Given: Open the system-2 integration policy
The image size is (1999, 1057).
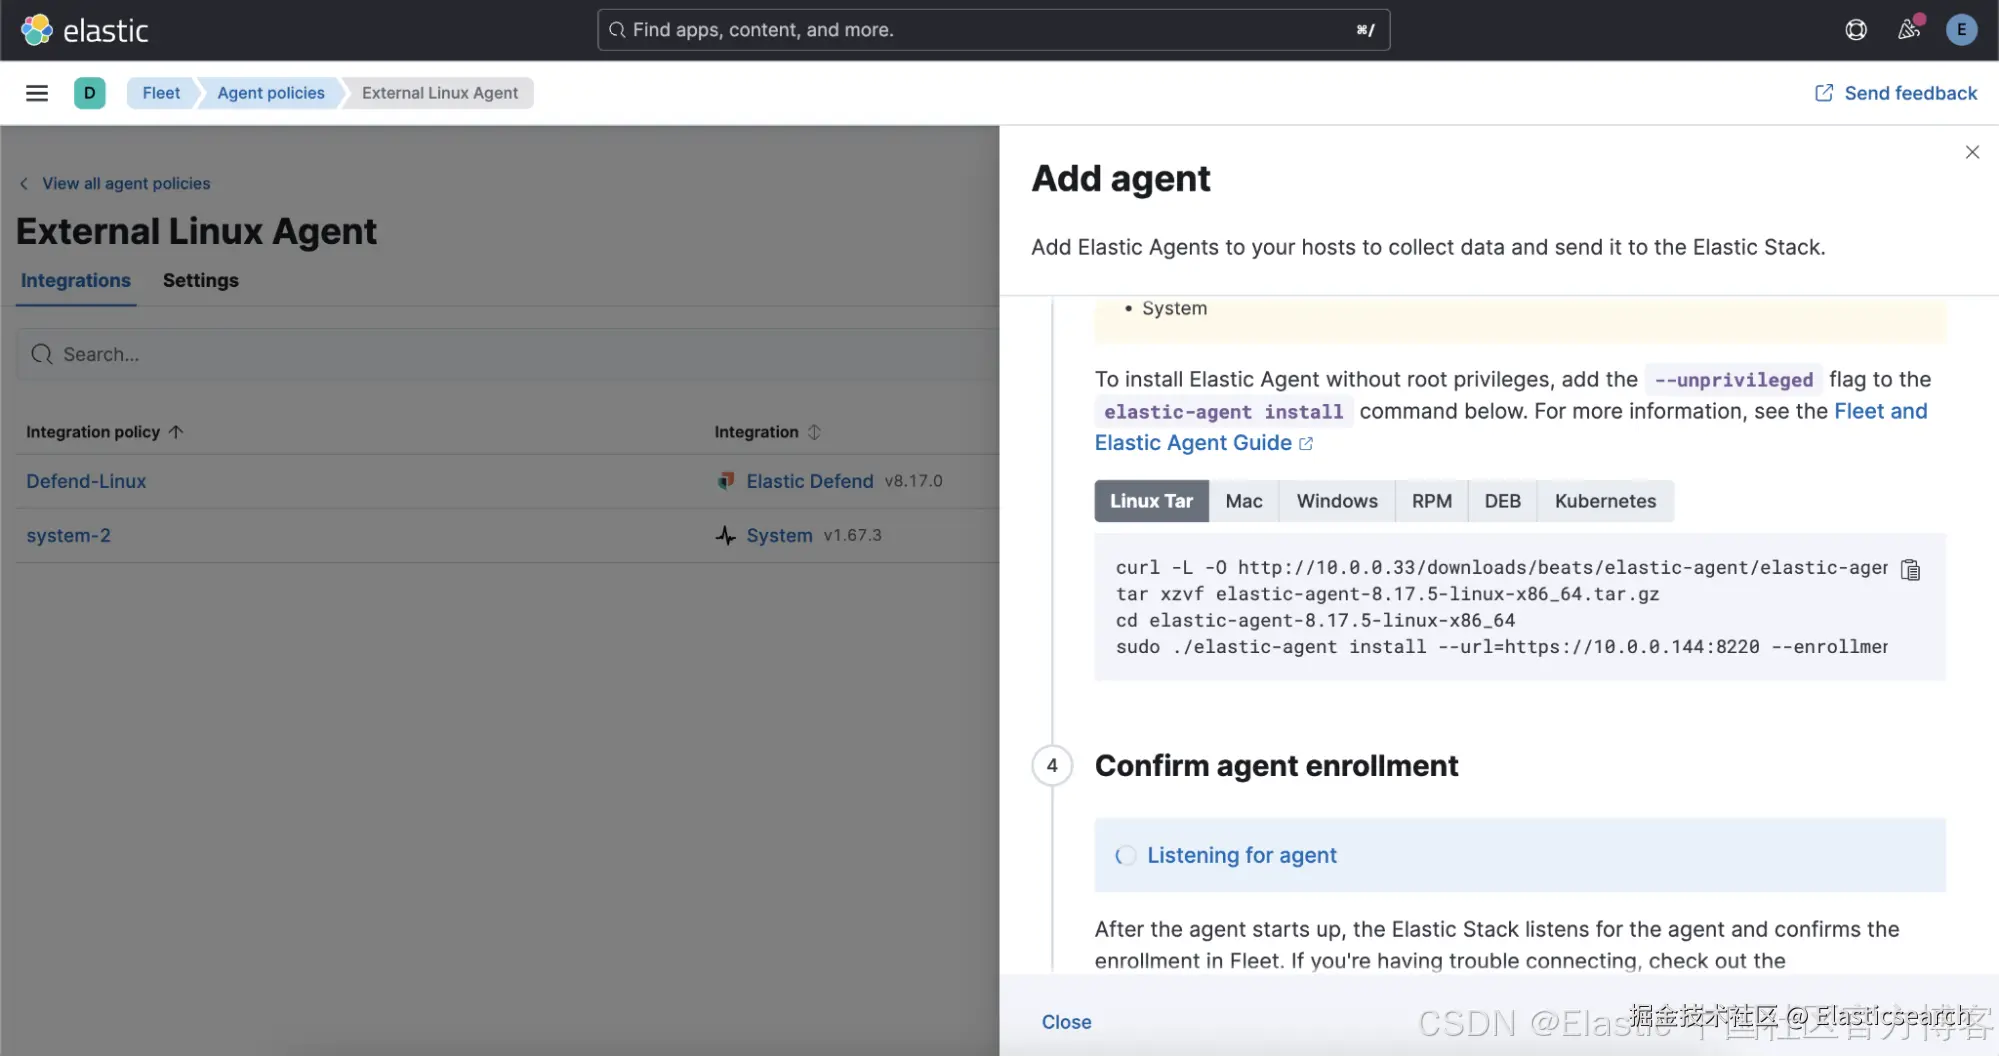Looking at the screenshot, I should [68, 535].
